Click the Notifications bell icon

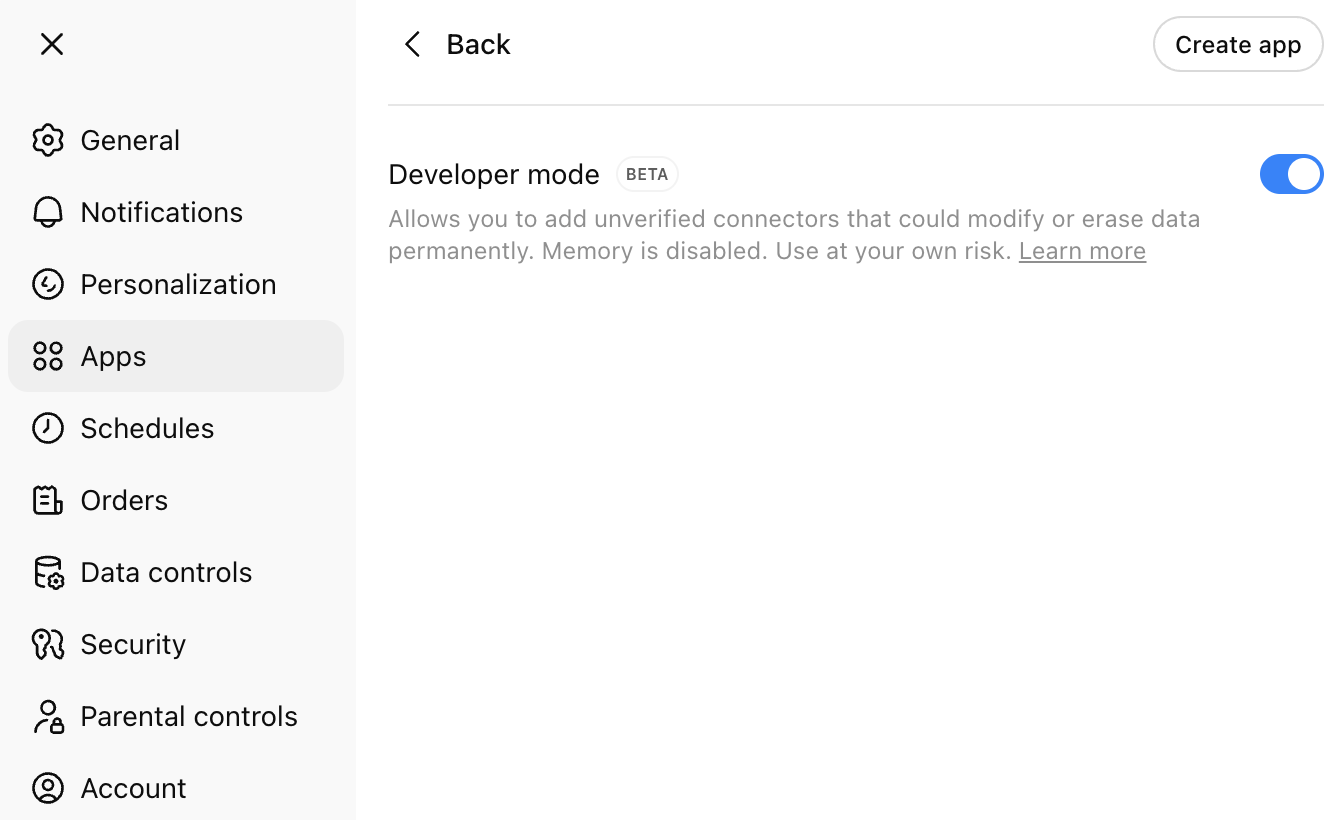click(x=47, y=212)
